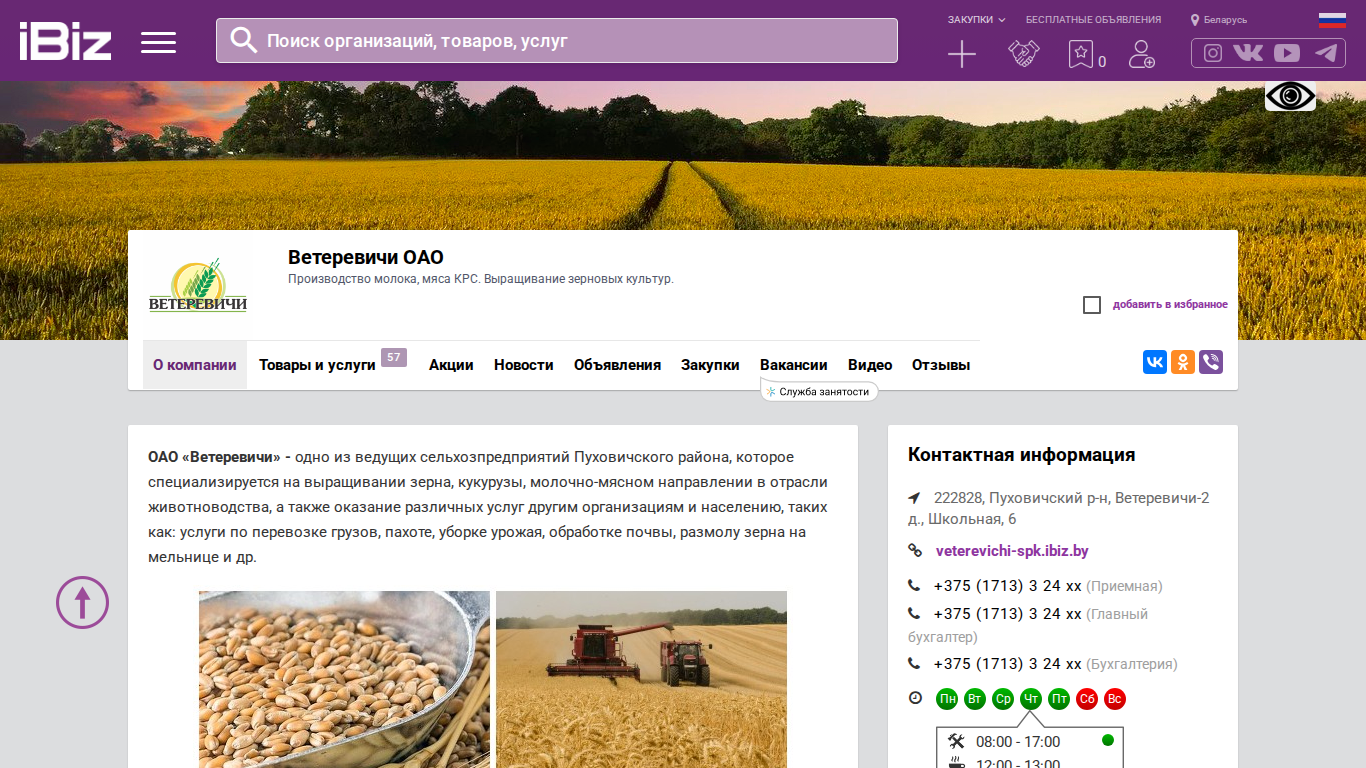
Task: Click the search magnifier icon
Action: click(244, 40)
